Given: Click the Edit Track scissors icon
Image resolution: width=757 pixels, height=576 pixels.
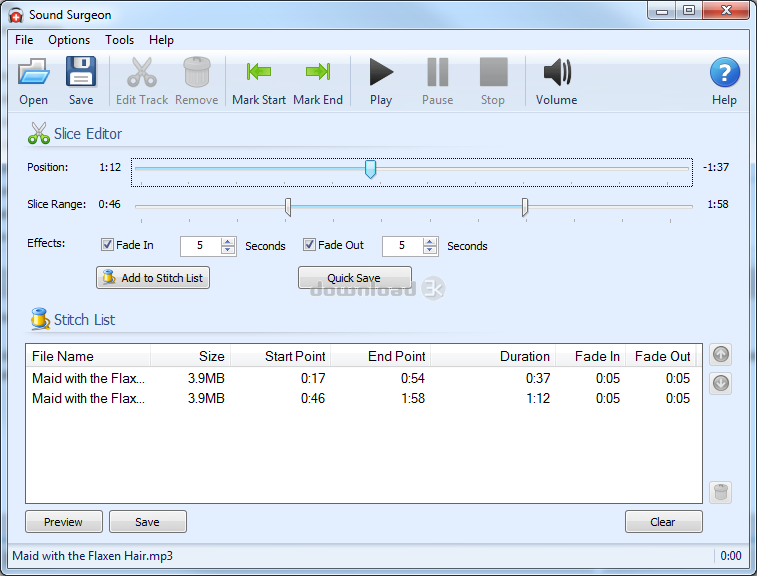Looking at the screenshot, I should tap(141, 81).
